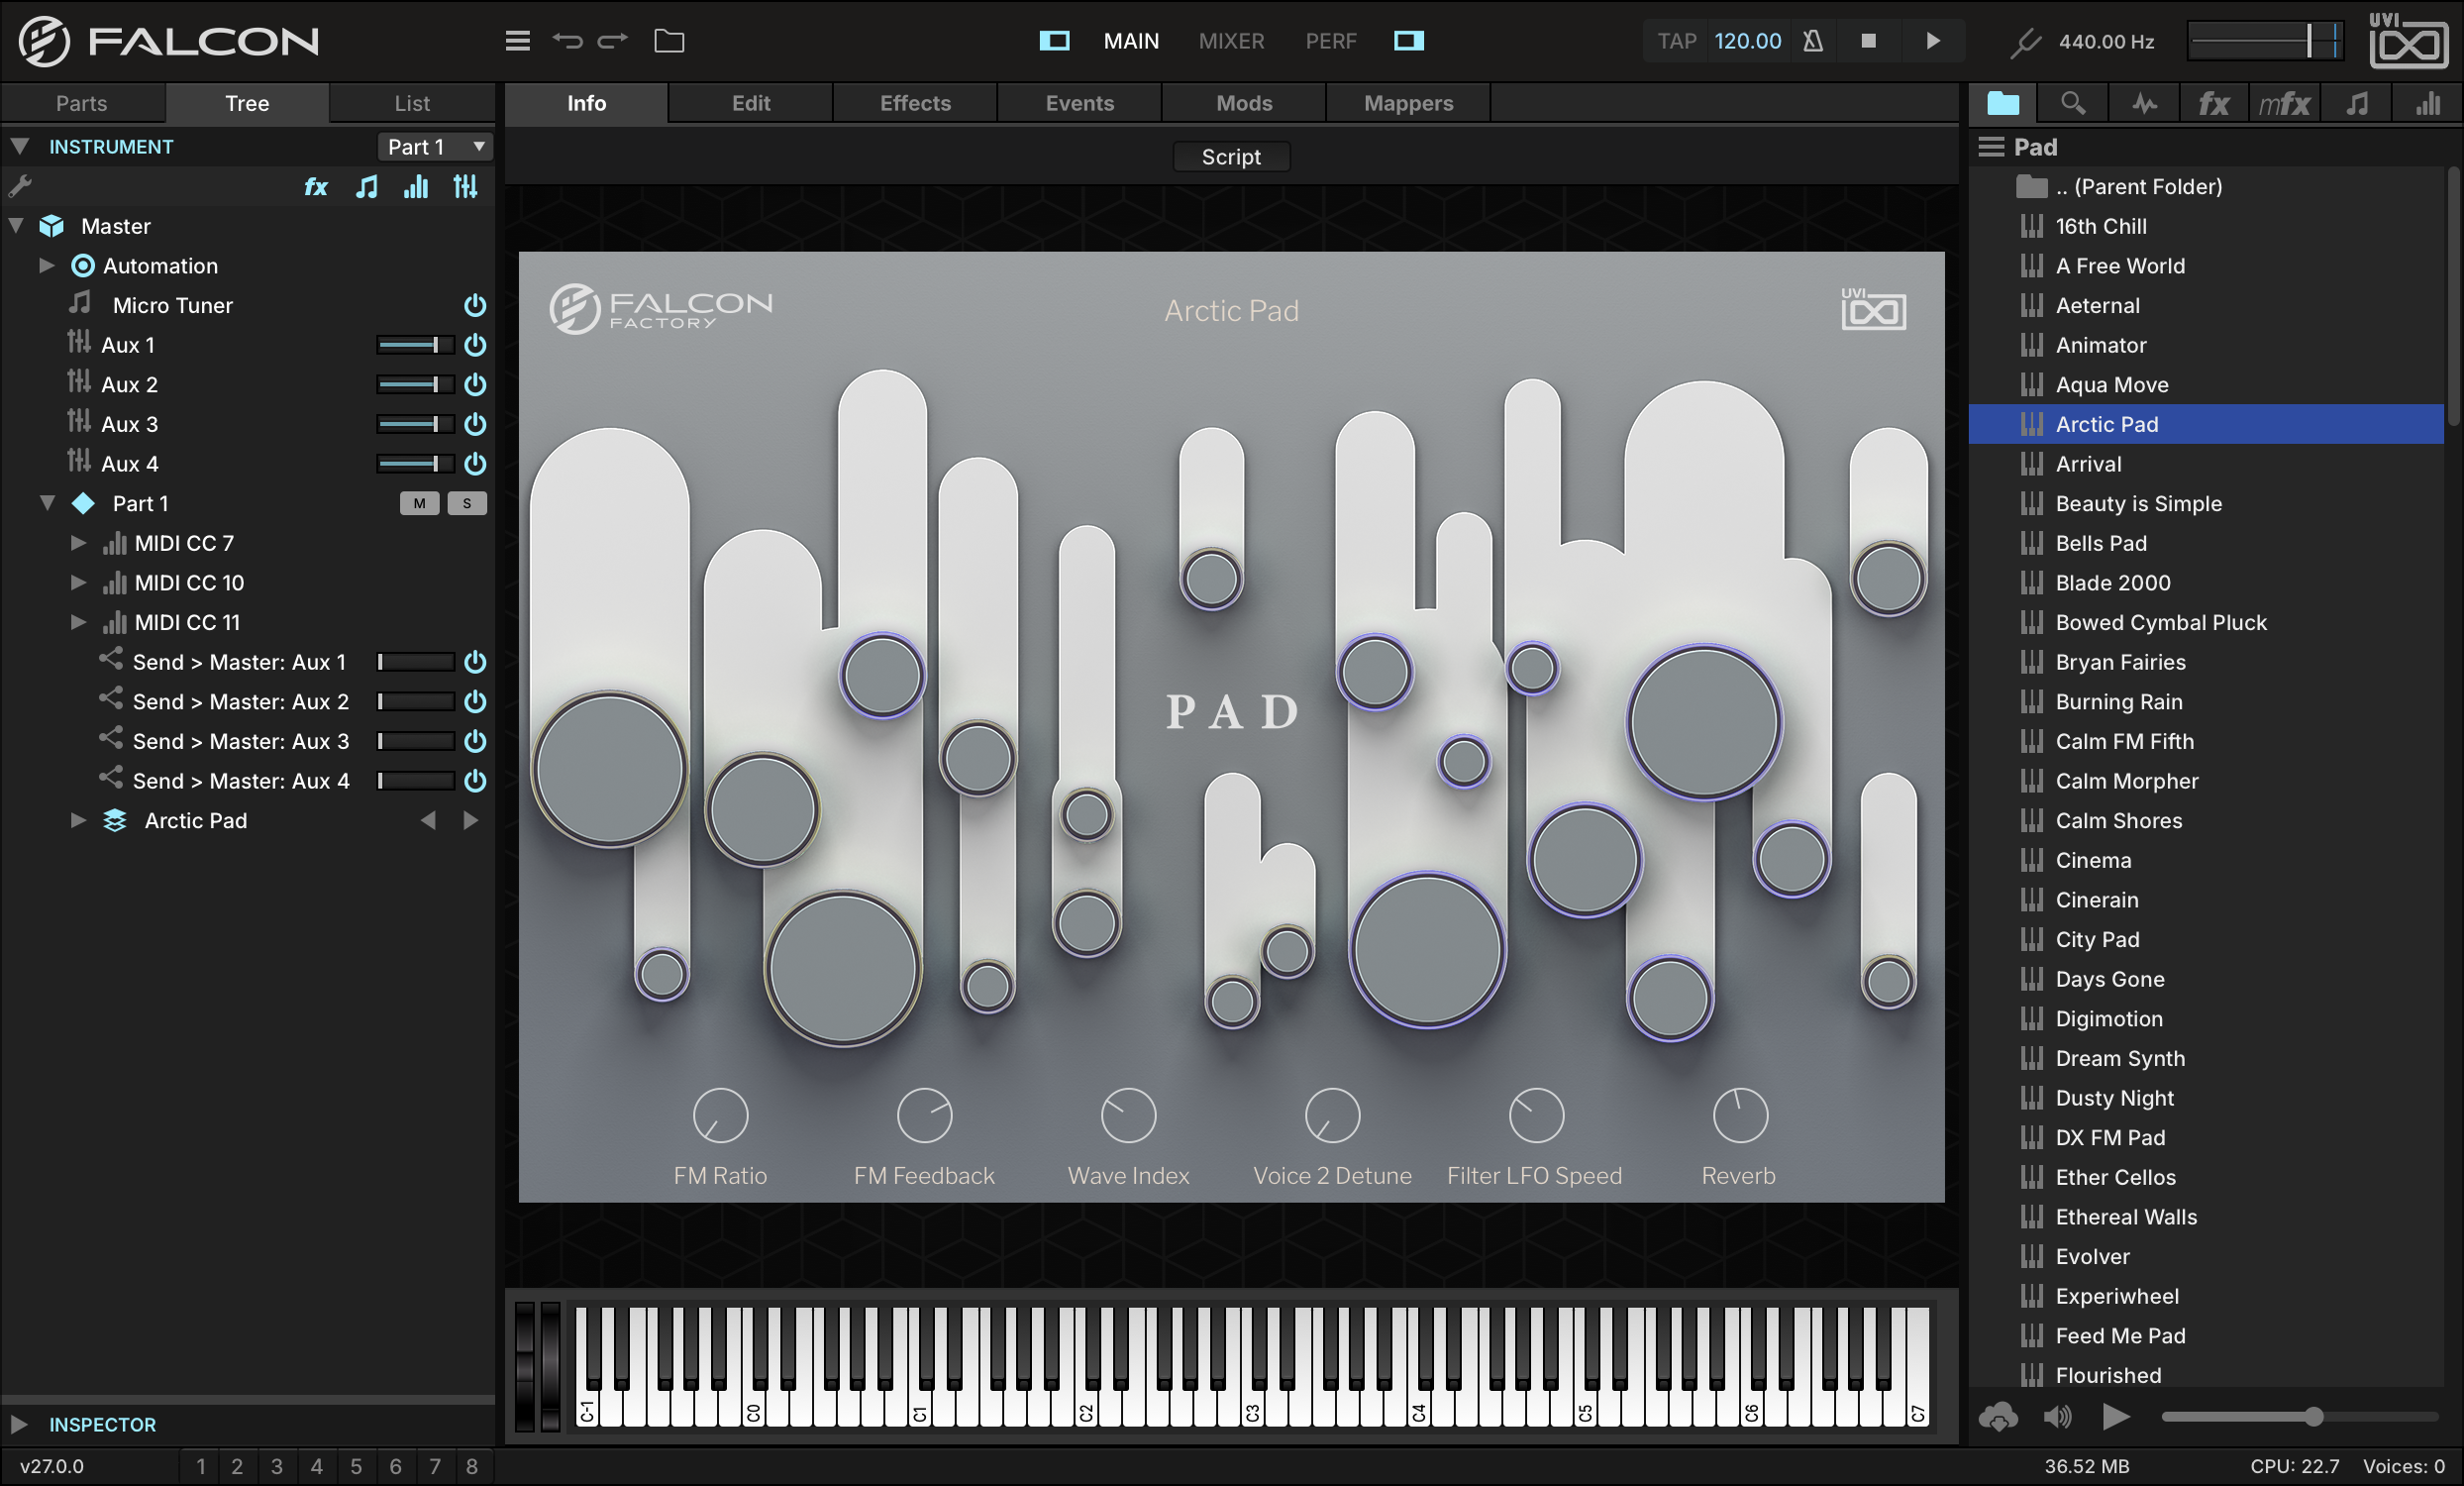Click the metronome icon
This screenshot has width=2464, height=1486.
[1813, 41]
